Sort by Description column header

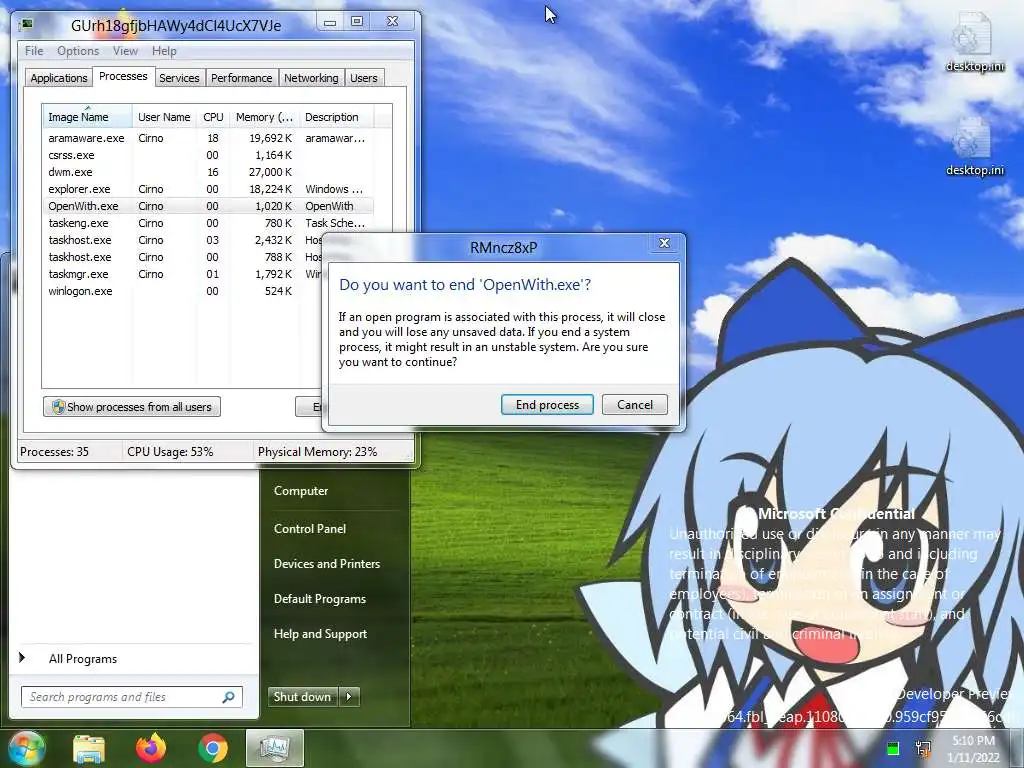point(337,117)
